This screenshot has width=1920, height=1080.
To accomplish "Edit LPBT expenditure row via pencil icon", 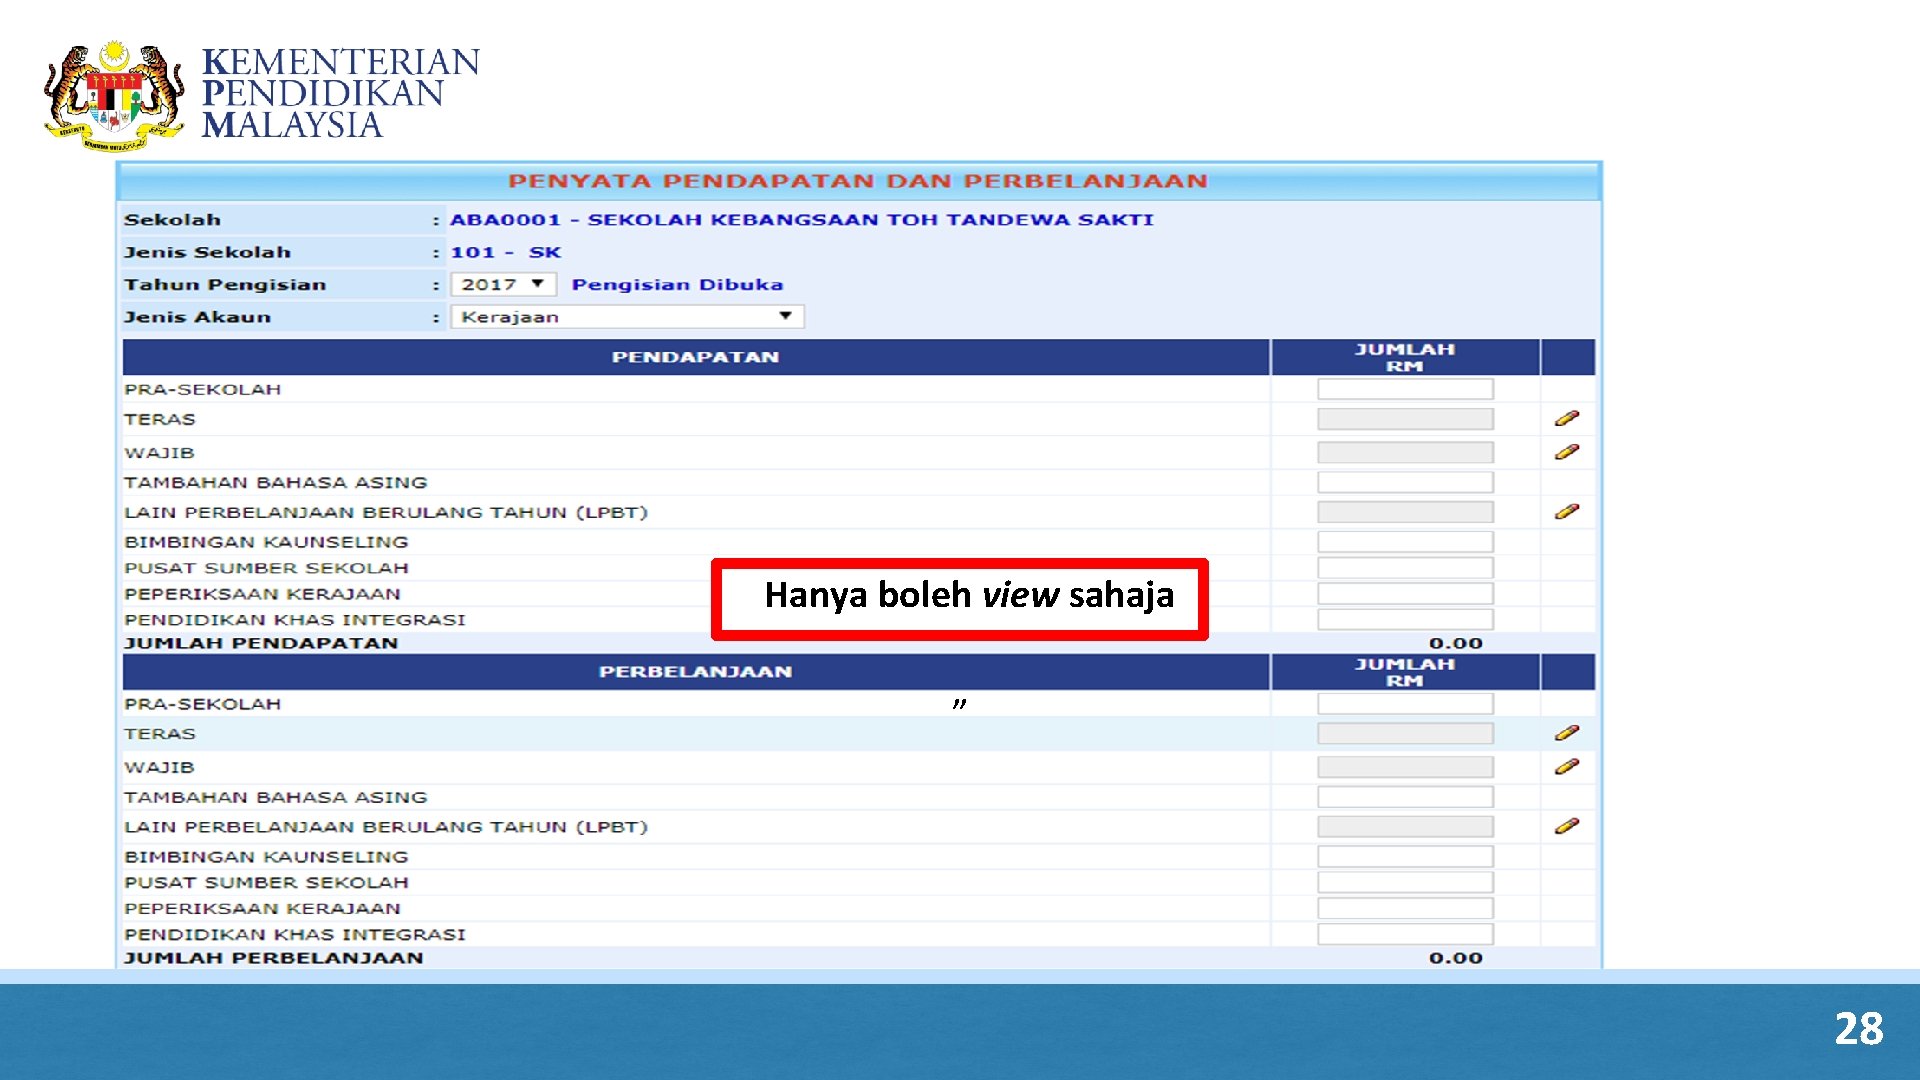I will (1566, 826).
